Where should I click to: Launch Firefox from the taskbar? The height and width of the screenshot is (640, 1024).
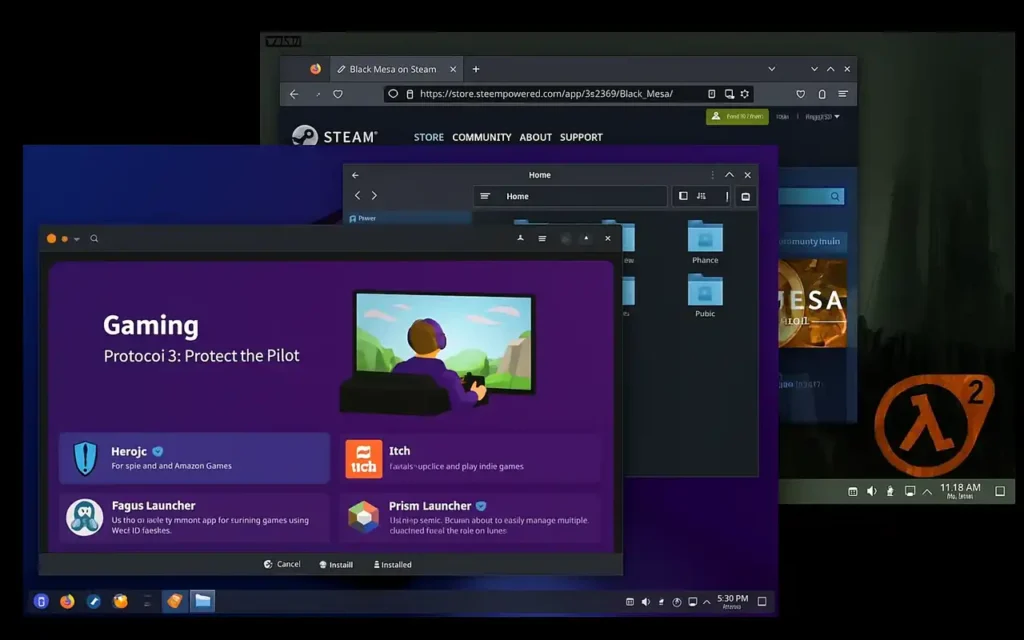[x=66, y=601]
